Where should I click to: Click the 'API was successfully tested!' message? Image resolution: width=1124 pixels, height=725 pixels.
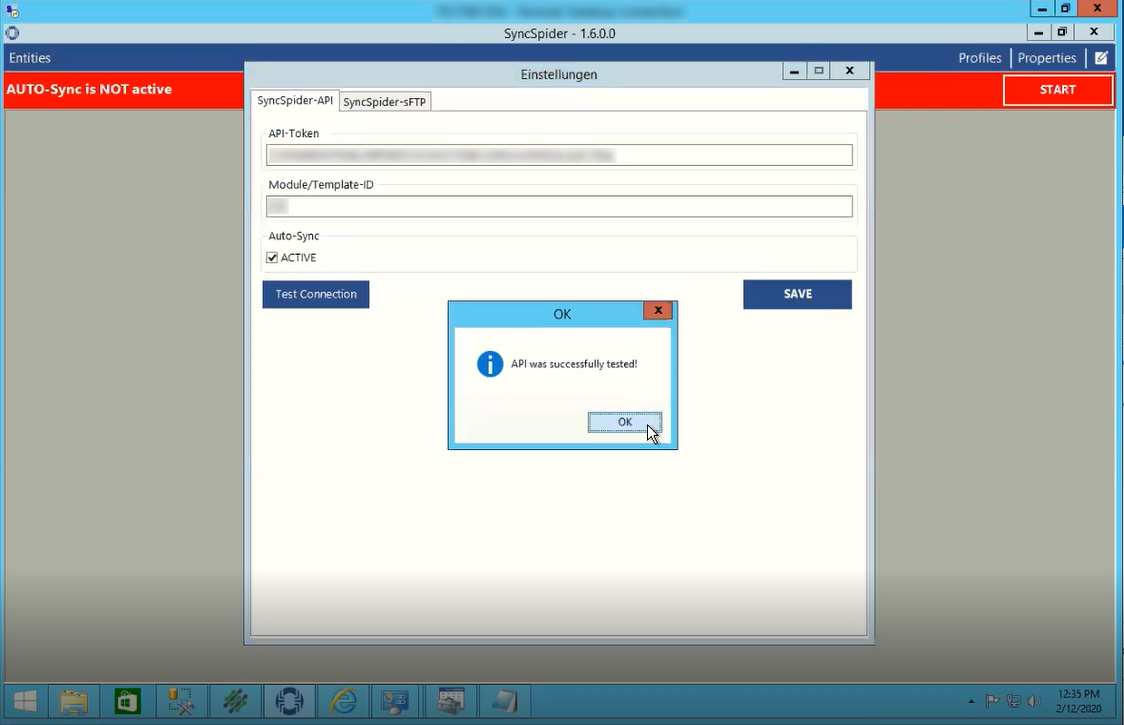[x=573, y=364]
